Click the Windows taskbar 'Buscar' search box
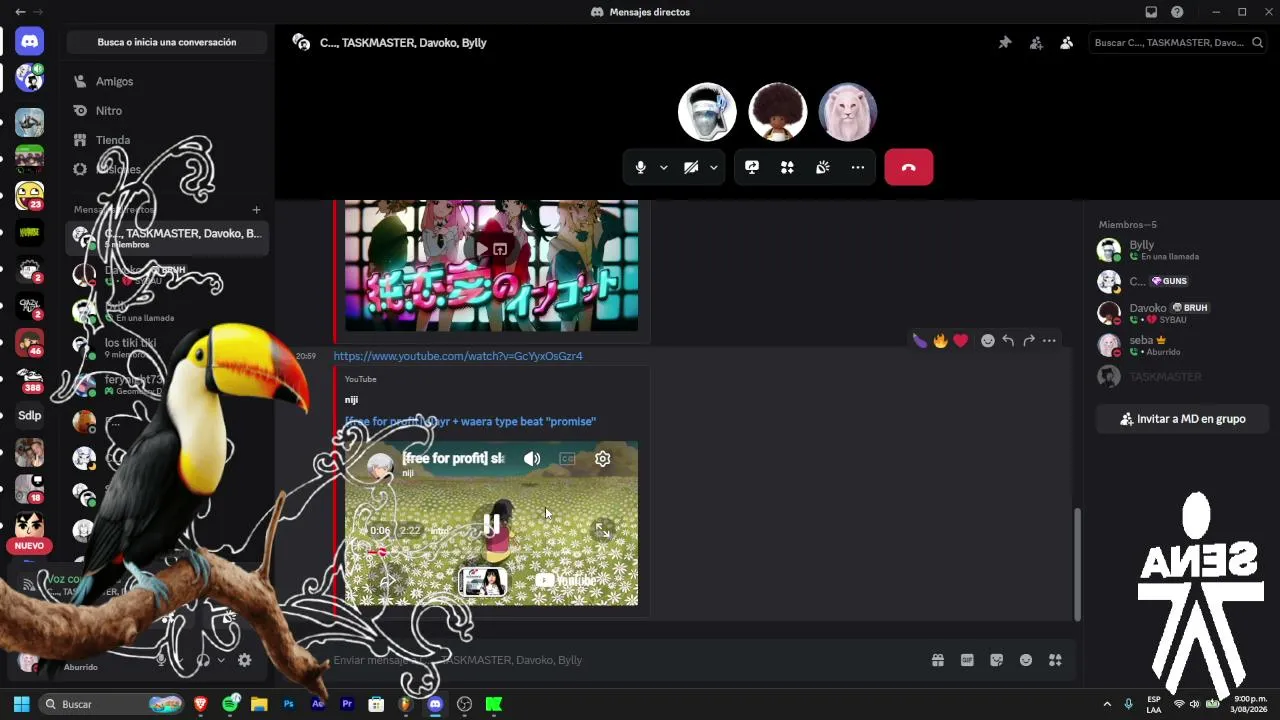Image resolution: width=1280 pixels, height=720 pixels. pyautogui.click(x=113, y=704)
